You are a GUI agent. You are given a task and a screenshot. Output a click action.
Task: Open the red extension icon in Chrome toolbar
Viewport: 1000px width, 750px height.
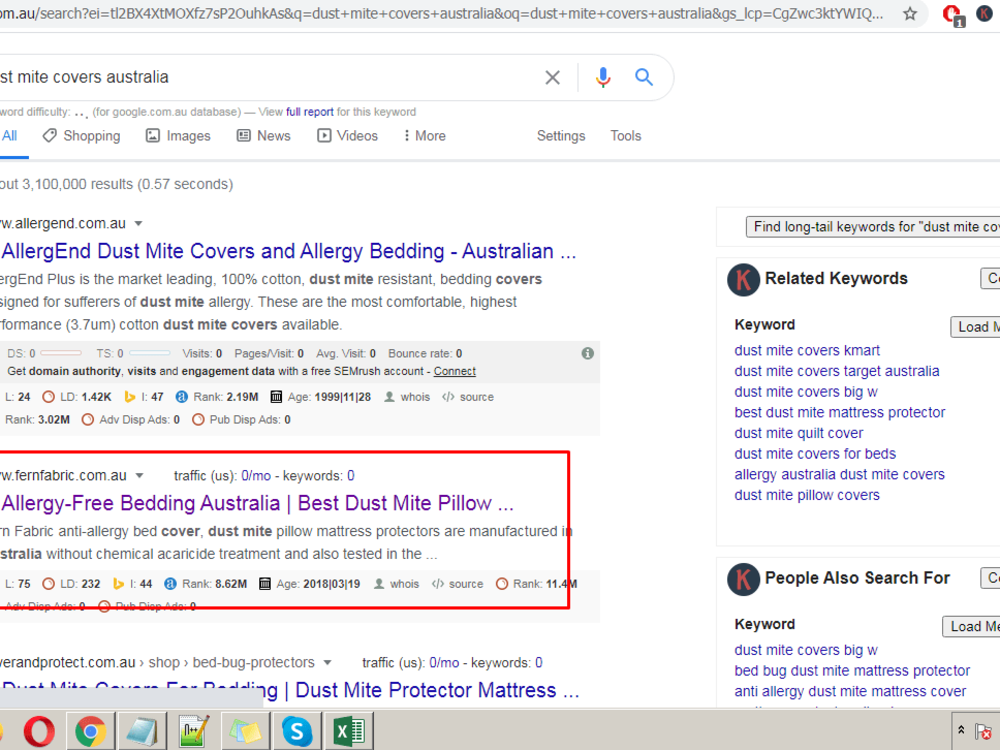tap(952, 15)
